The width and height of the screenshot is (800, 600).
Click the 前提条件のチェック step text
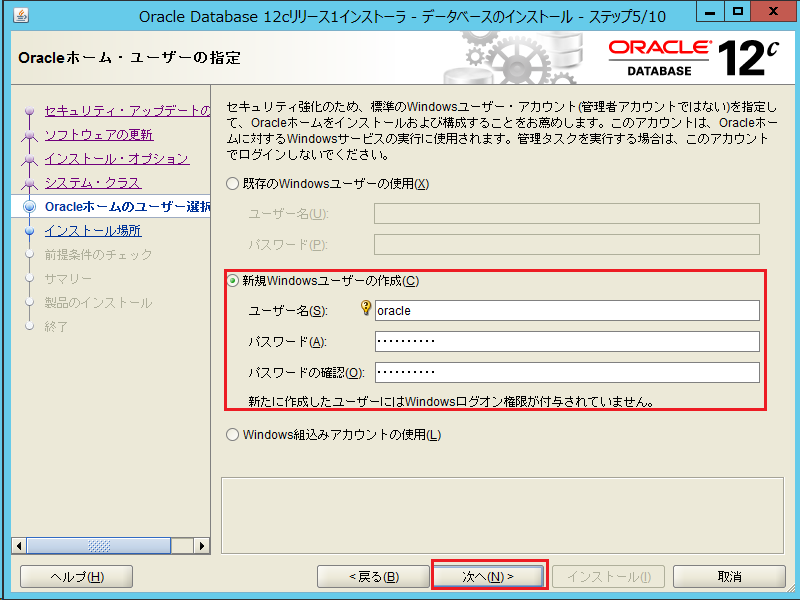coord(98,255)
